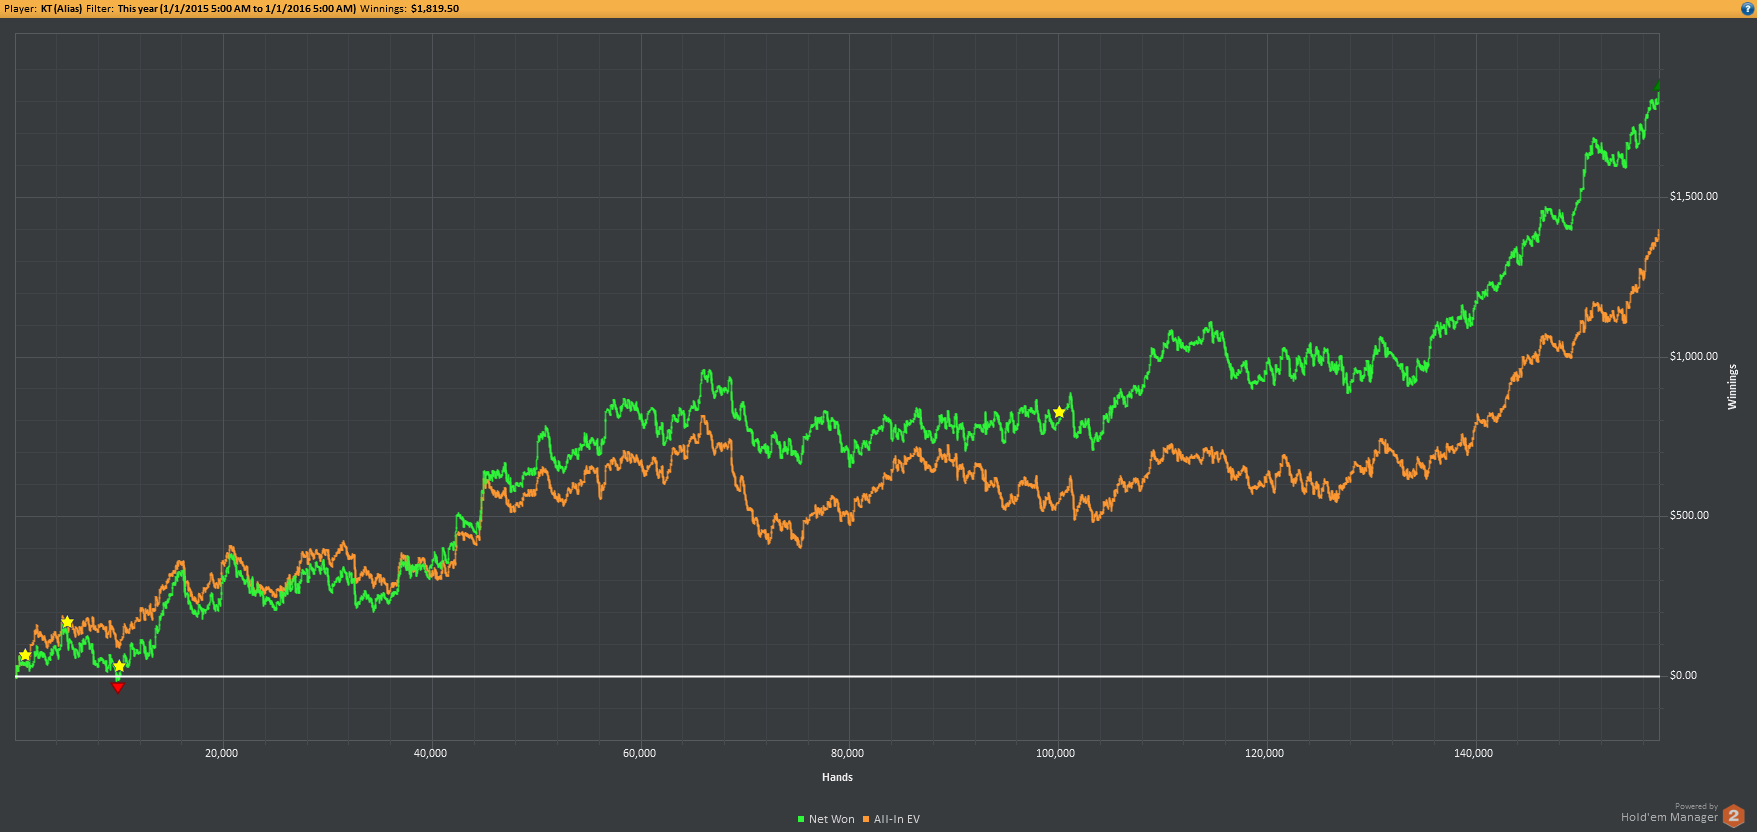Click the Winnings y-axis title
Image resolution: width=1757 pixels, height=832 pixels.
pyautogui.click(x=1733, y=387)
